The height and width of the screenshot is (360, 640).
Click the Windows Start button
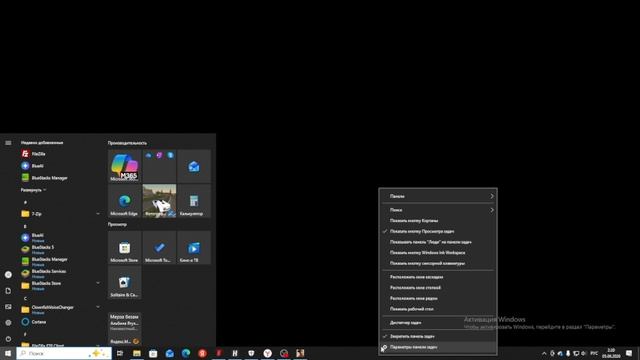coord(8,353)
